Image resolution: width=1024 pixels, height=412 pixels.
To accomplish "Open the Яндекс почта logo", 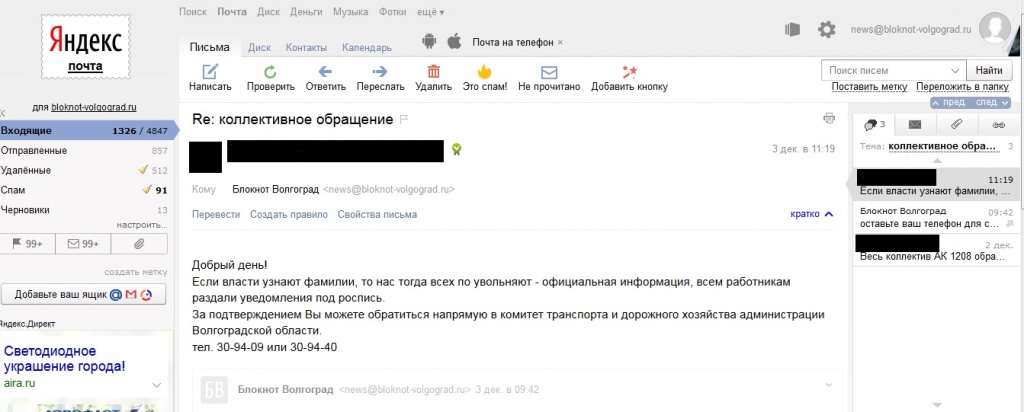I will click(x=86, y=47).
